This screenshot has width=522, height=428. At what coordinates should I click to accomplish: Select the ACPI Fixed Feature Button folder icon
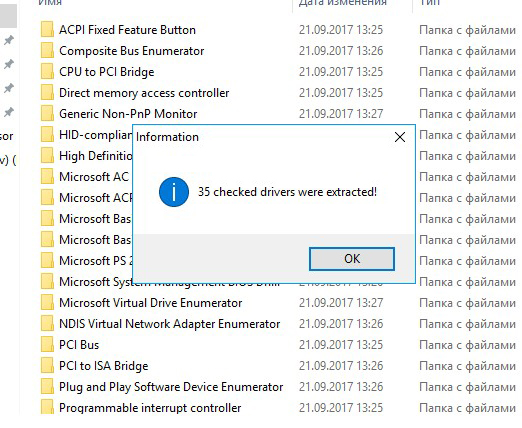pos(47,30)
